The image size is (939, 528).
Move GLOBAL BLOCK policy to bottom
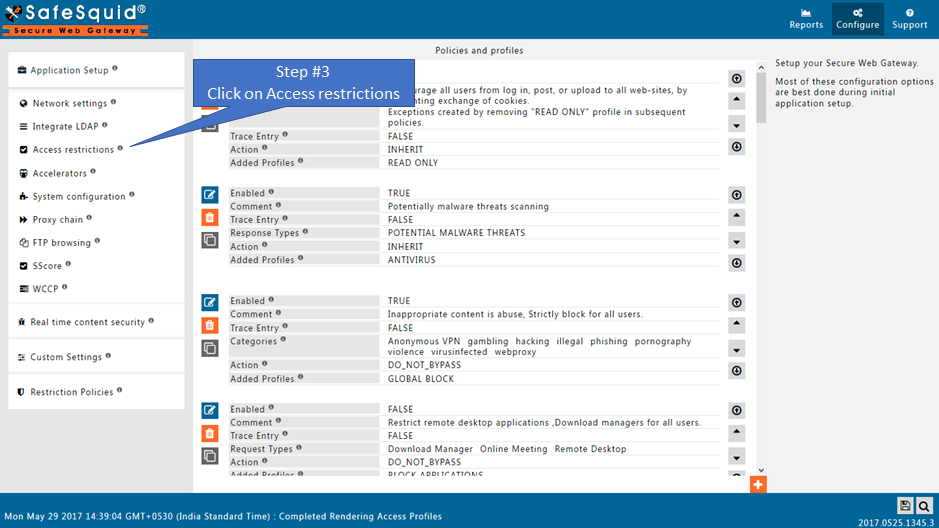(737, 371)
